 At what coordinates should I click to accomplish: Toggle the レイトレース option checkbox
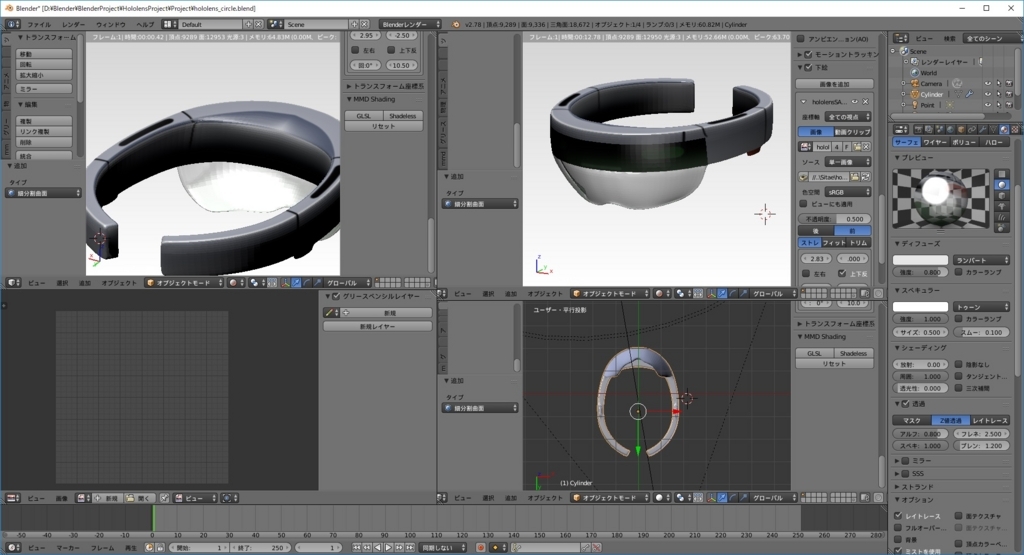[x=899, y=516]
